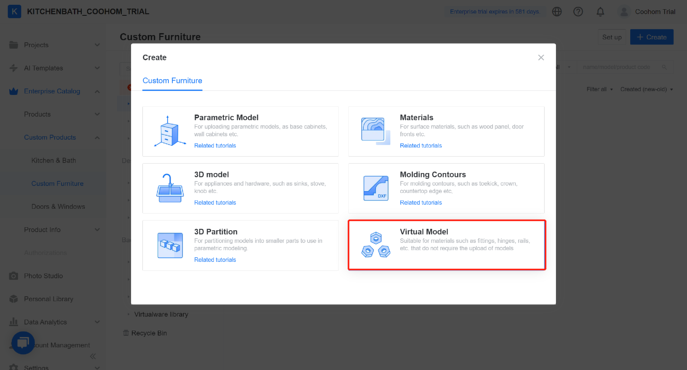The image size is (687, 370).
Task: Open Doors & Windows in sidebar
Action: coord(58,206)
